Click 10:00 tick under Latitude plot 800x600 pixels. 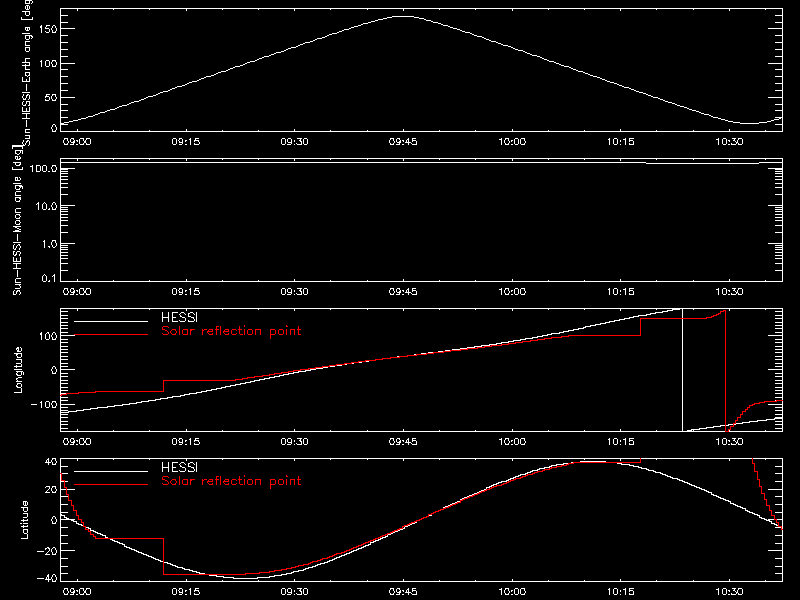(x=512, y=591)
